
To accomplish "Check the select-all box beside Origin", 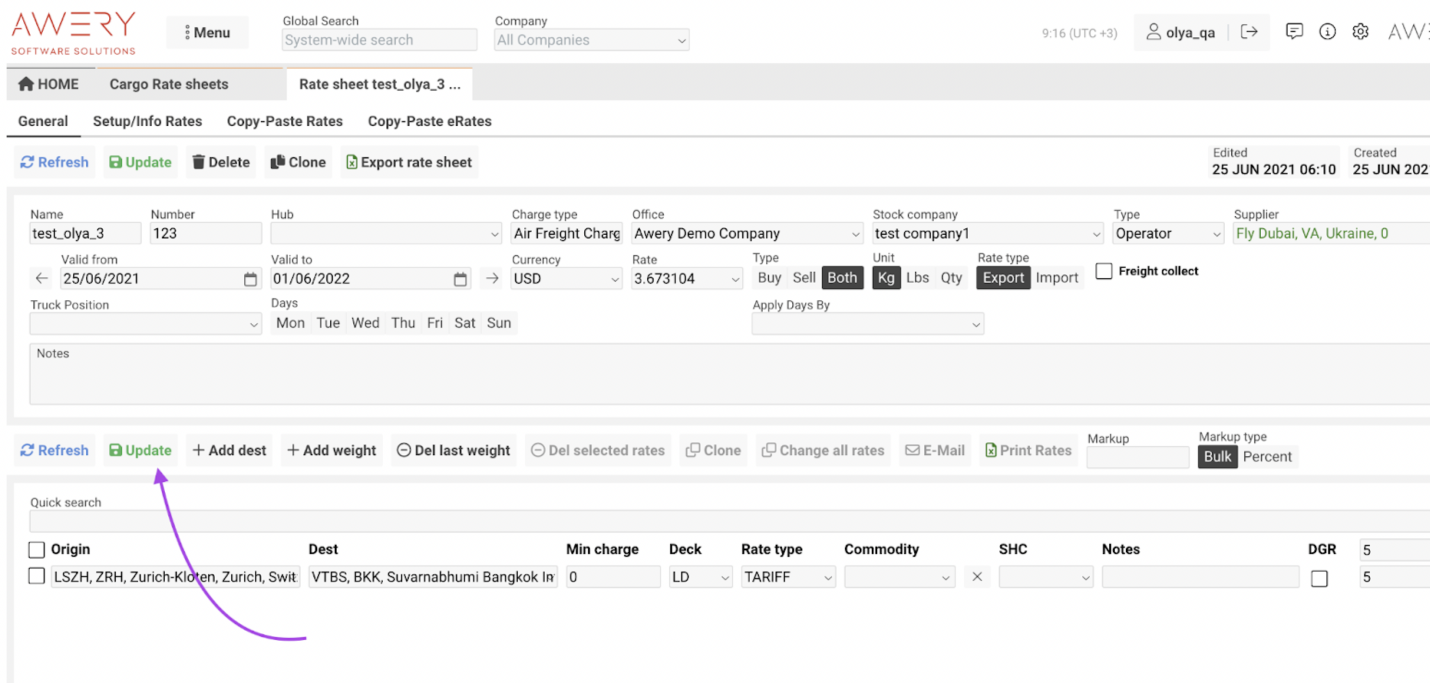I will [37, 549].
